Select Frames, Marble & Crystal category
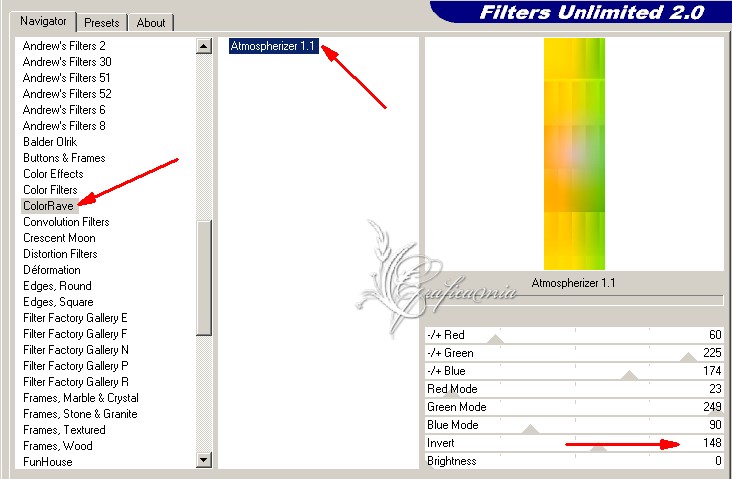Image resolution: width=732 pixels, height=479 pixels. 81,398
